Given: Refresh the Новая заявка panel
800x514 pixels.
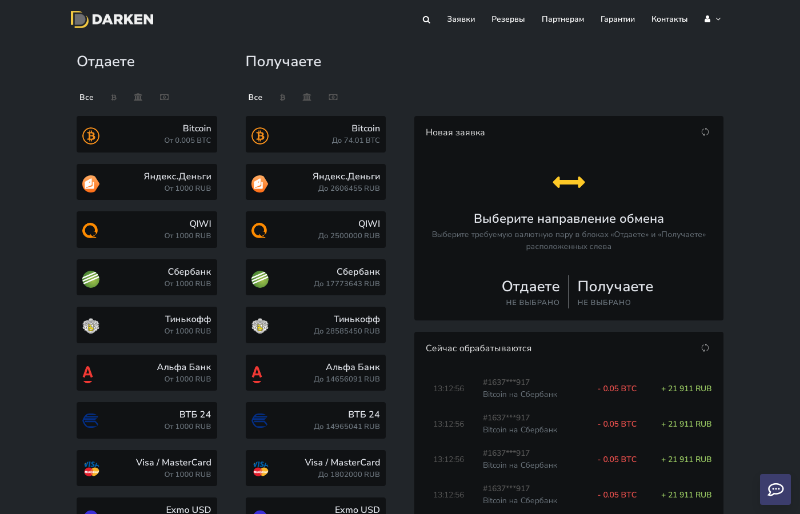Looking at the screenshot, I should pyautogui.click(x=705, y=132).
